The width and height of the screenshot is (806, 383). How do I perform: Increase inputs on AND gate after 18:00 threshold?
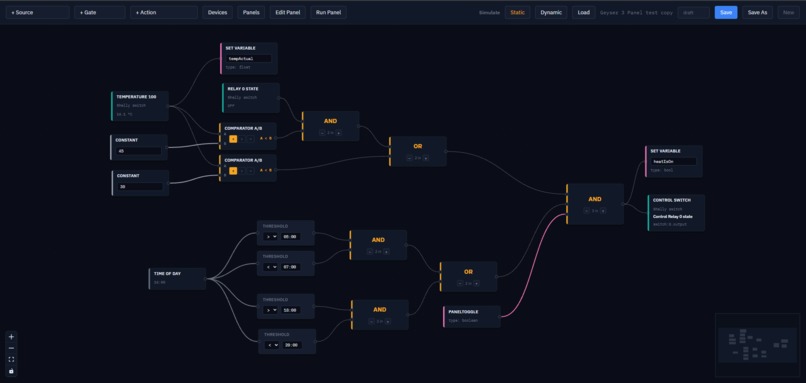pyautogui.click(x=388, y=322)
